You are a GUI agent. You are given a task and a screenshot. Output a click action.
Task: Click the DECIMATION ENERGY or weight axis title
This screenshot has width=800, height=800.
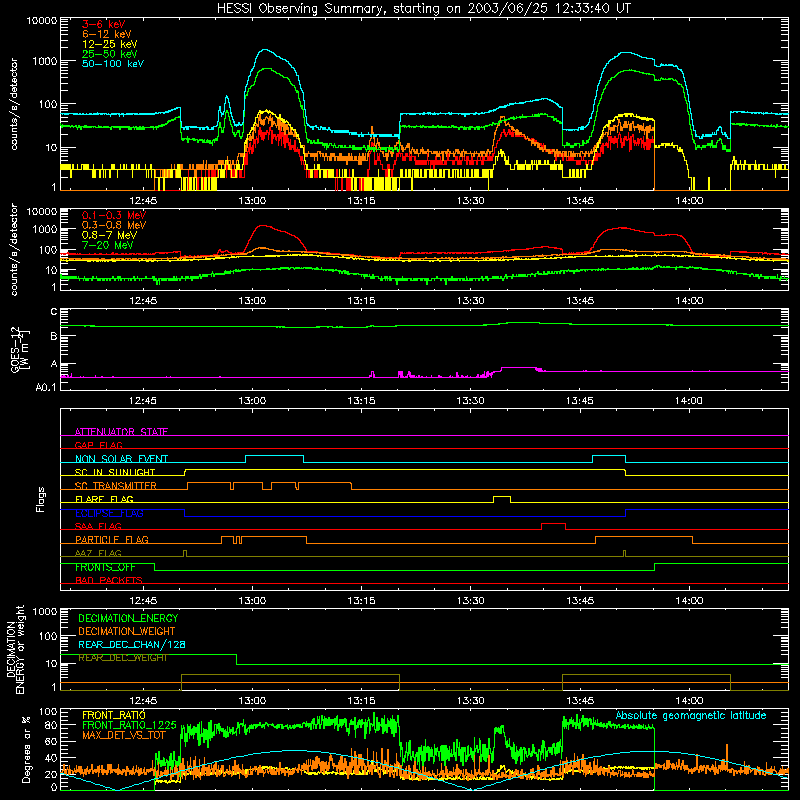(x=15, y=649)
